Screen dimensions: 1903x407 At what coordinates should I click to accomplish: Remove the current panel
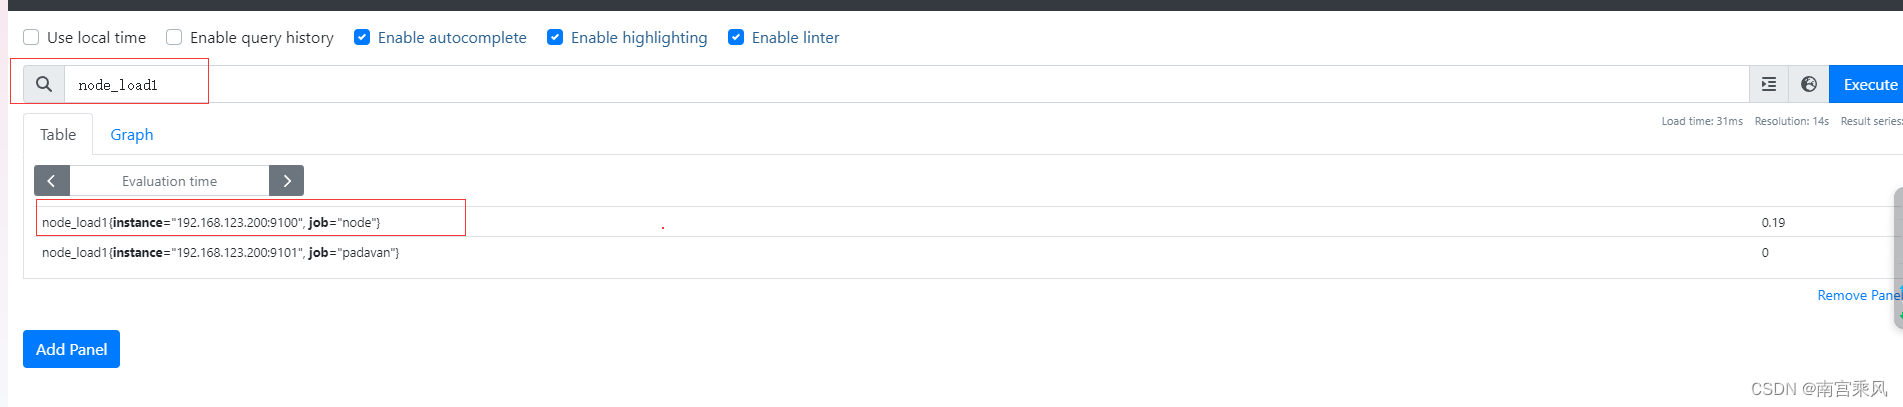tap(1859, 295)
